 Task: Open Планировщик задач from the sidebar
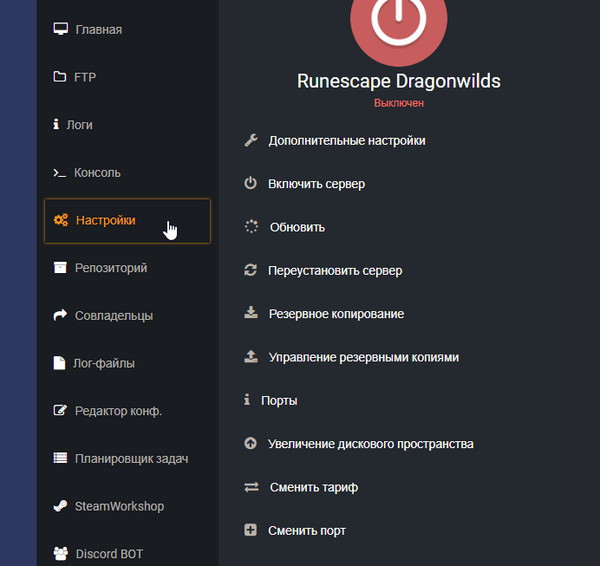click(x=131, y=459)
